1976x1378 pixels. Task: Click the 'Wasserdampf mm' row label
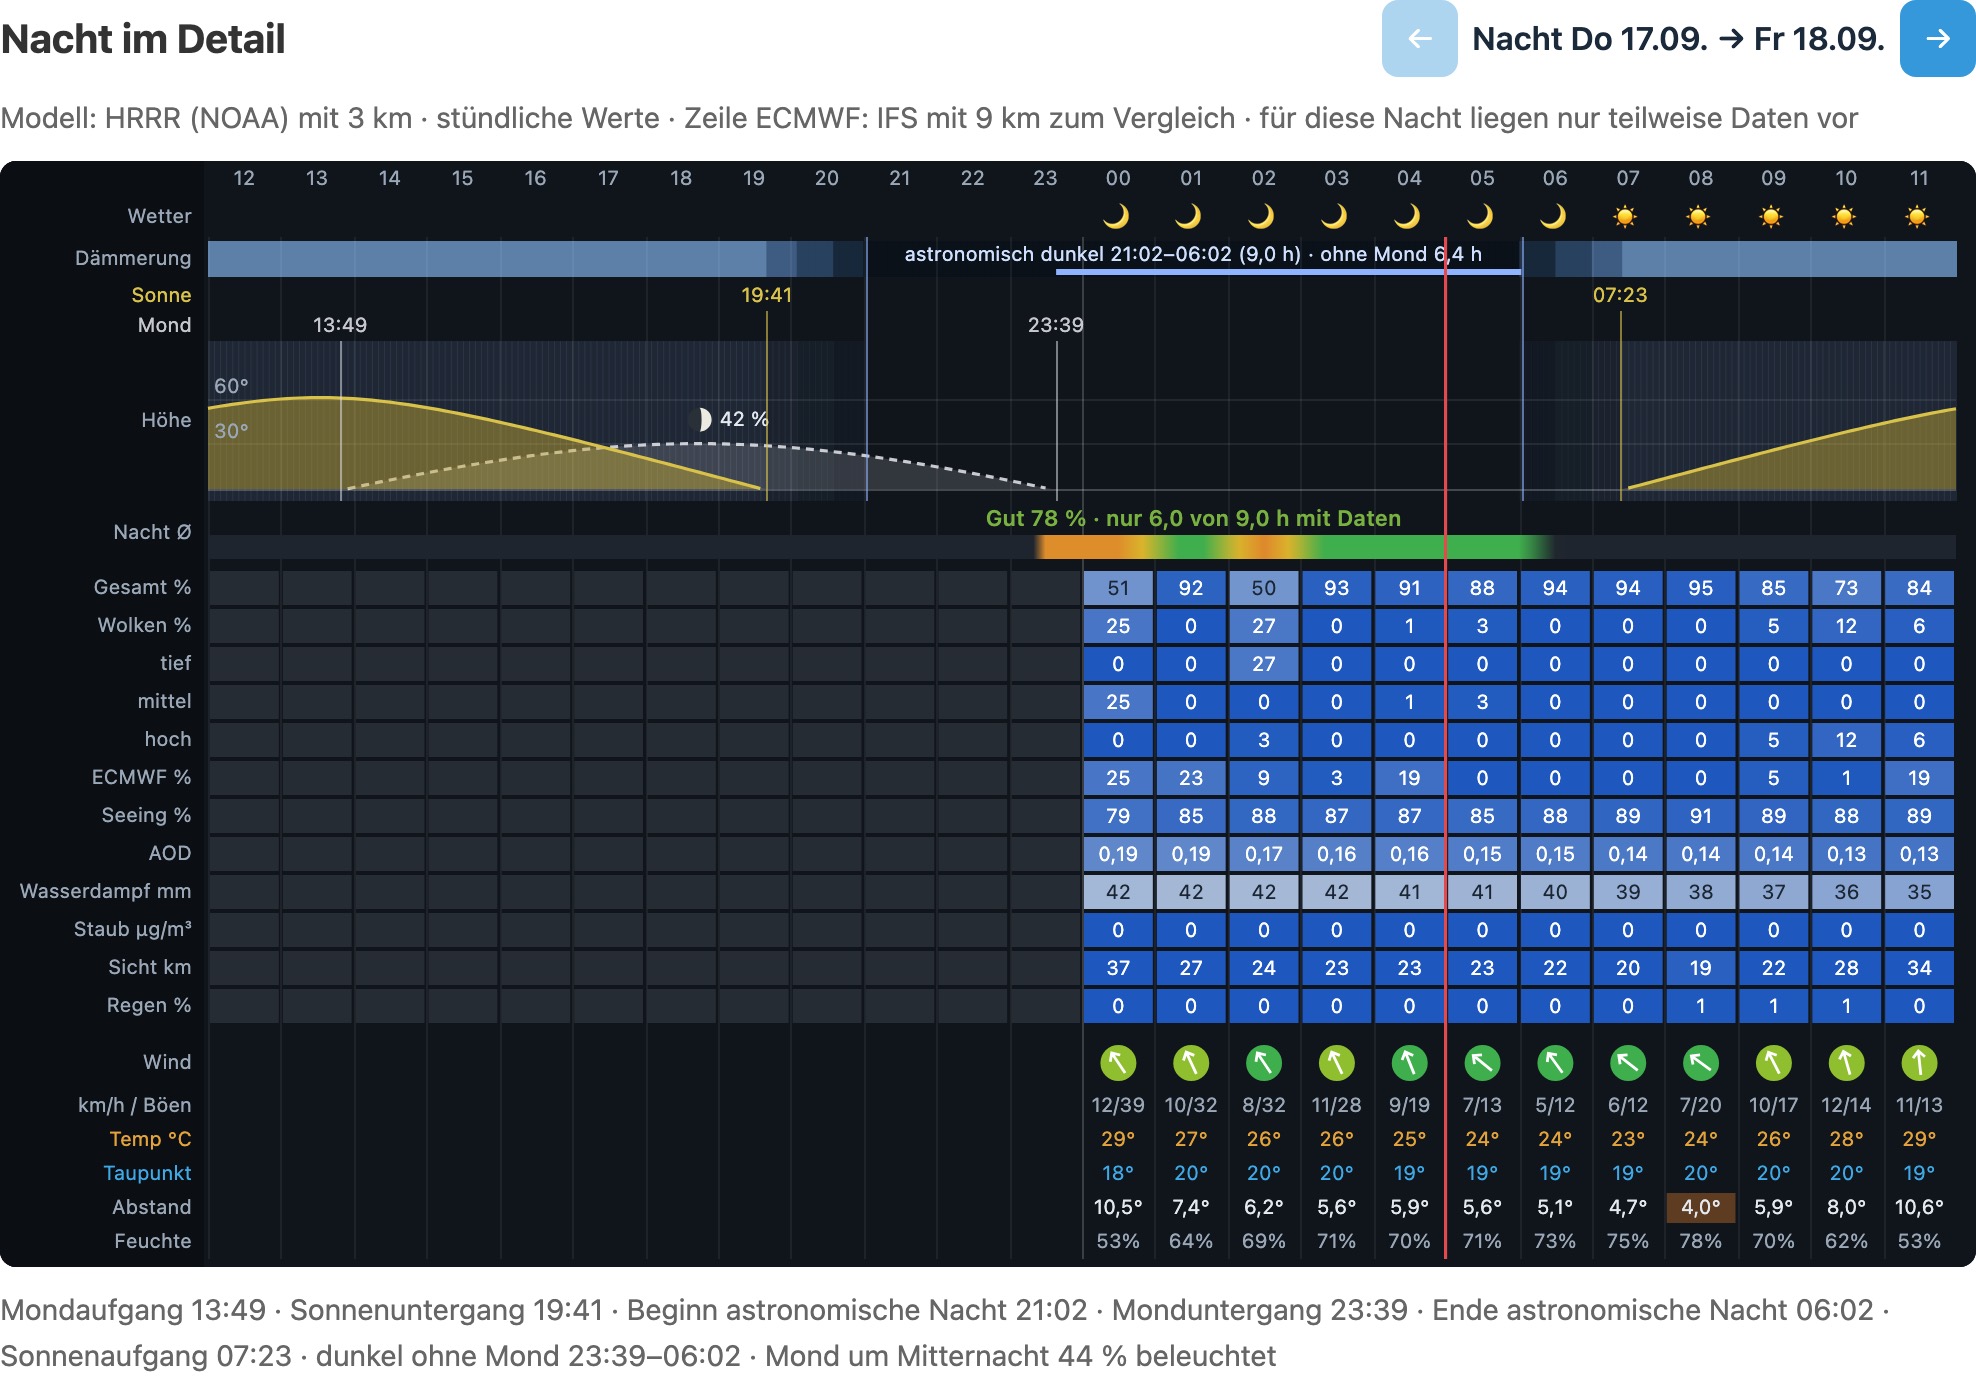click(105, 891)
